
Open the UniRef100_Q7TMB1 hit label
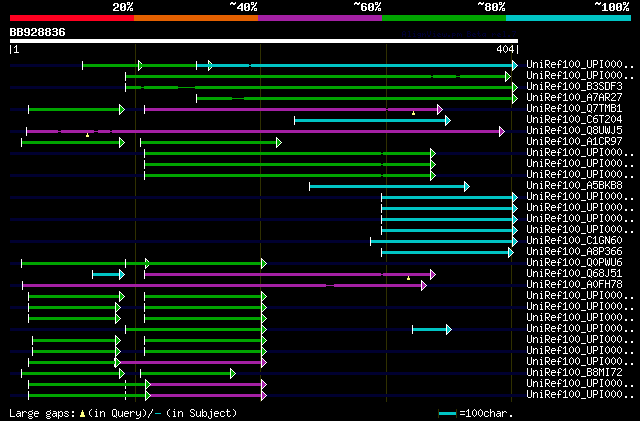tap(574, 109)
